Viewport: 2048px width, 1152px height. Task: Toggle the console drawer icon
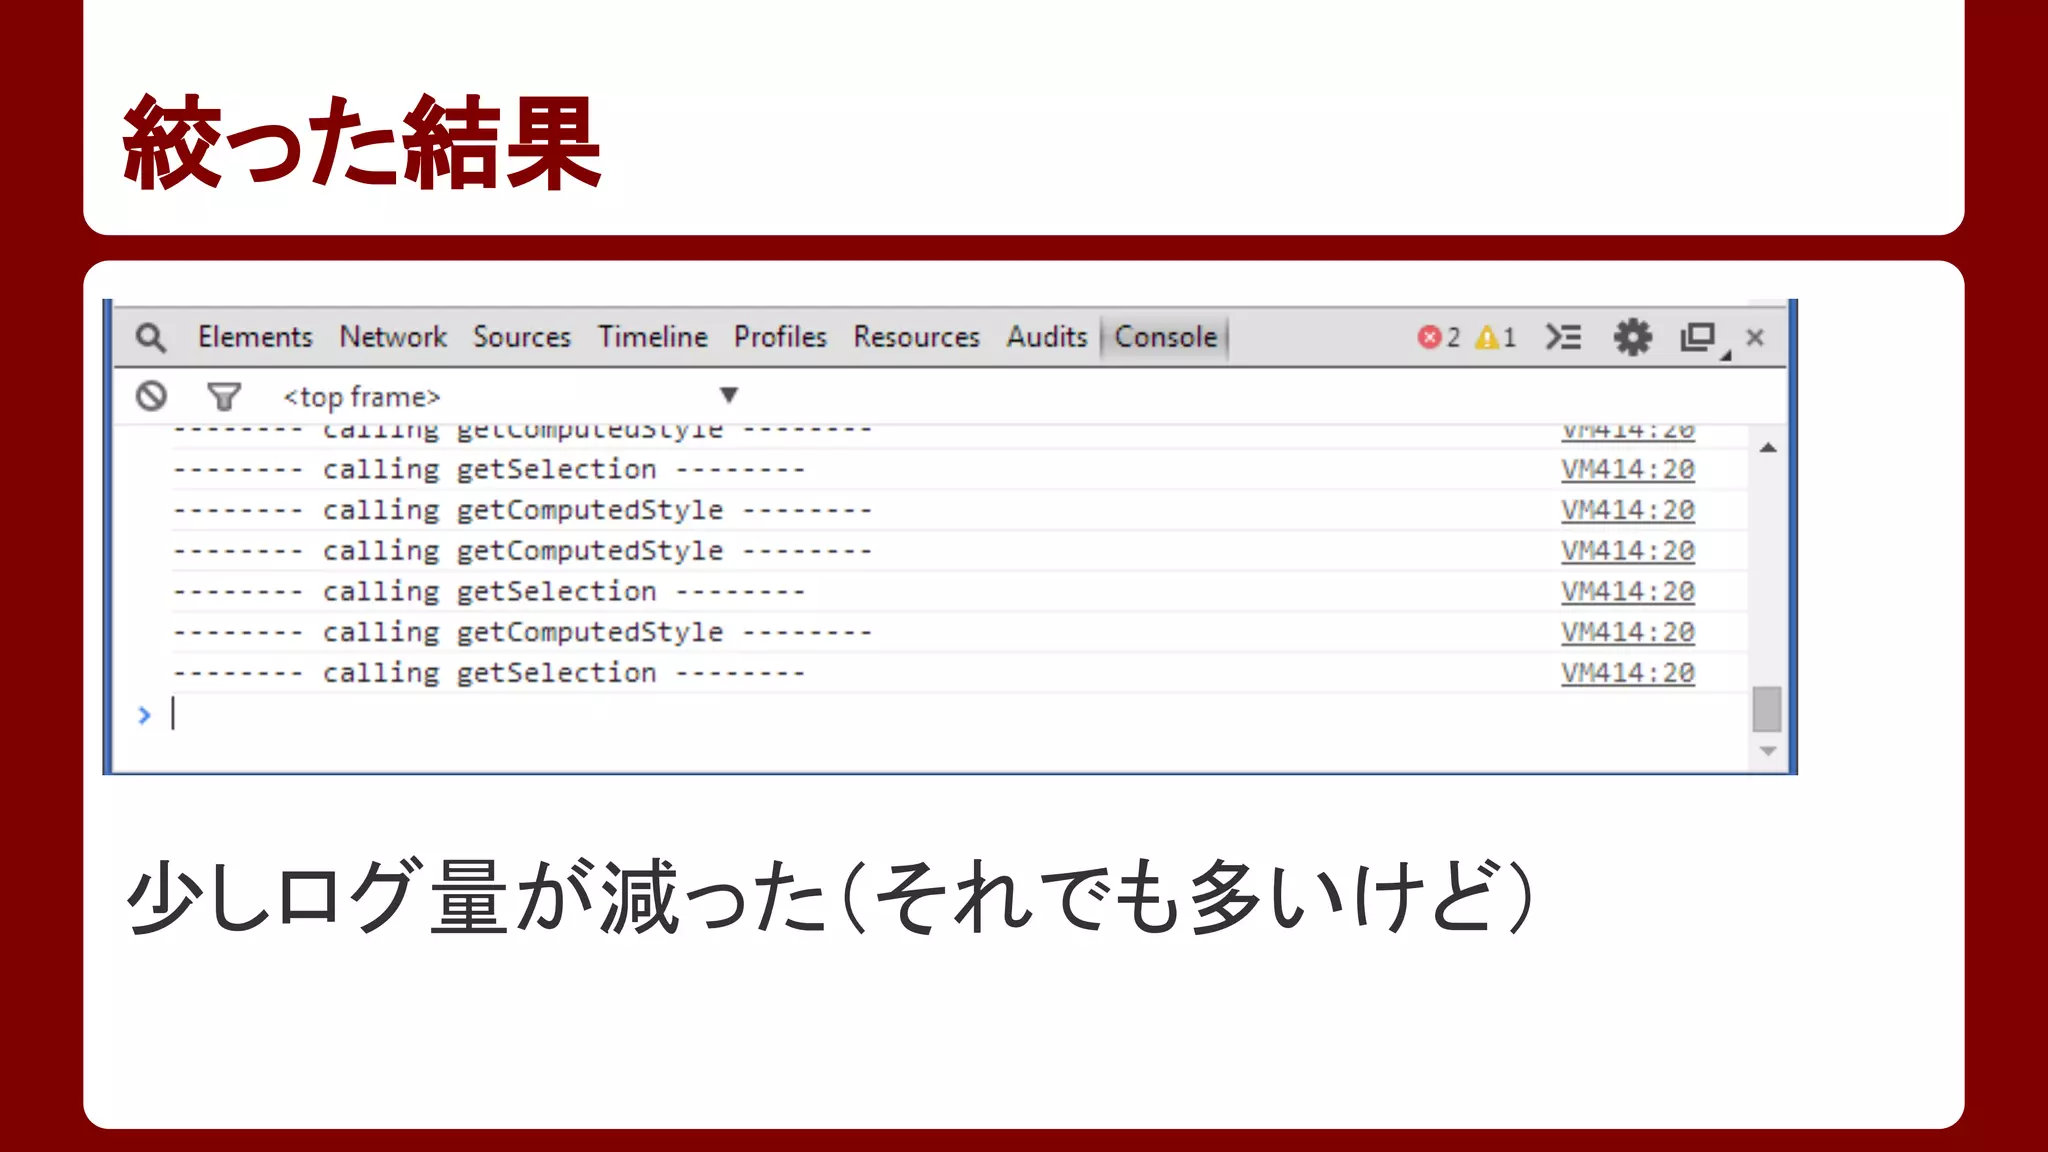point(1563,337)
